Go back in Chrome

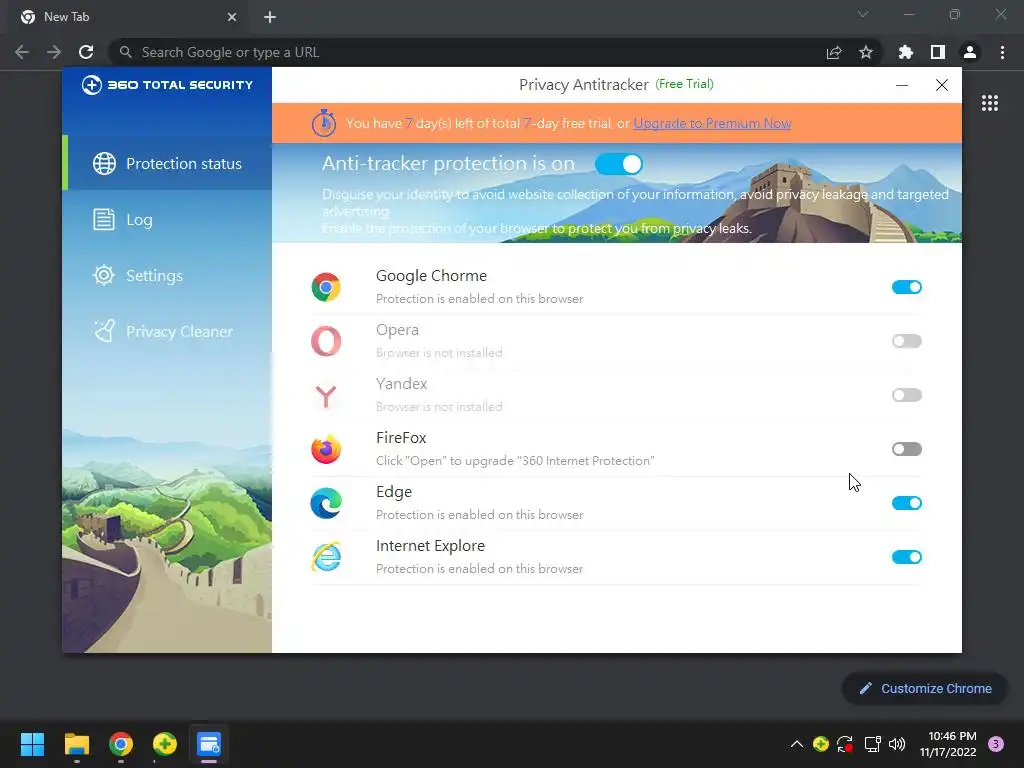coord(22,52)
